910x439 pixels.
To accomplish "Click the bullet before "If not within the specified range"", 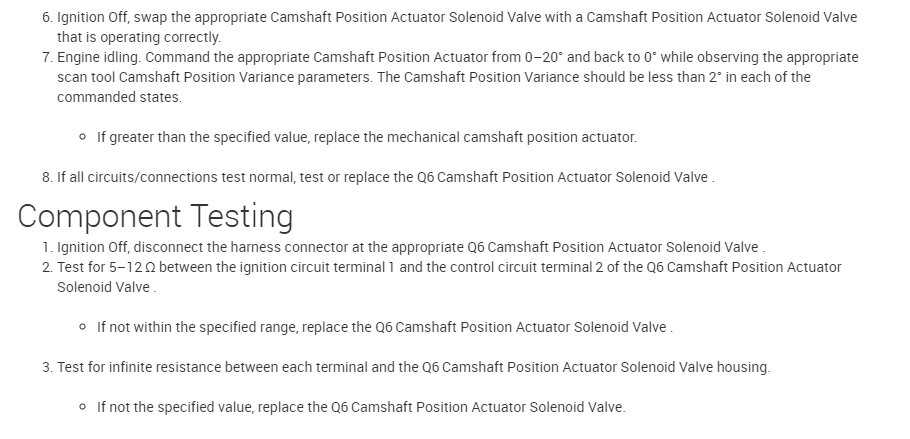I will click(x=82, y=327).
